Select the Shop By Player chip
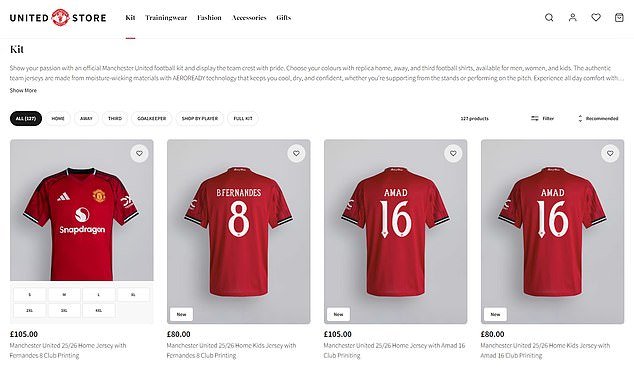Image resolution: width=634 pixels, height=368 pixels. tap(200, 118)
